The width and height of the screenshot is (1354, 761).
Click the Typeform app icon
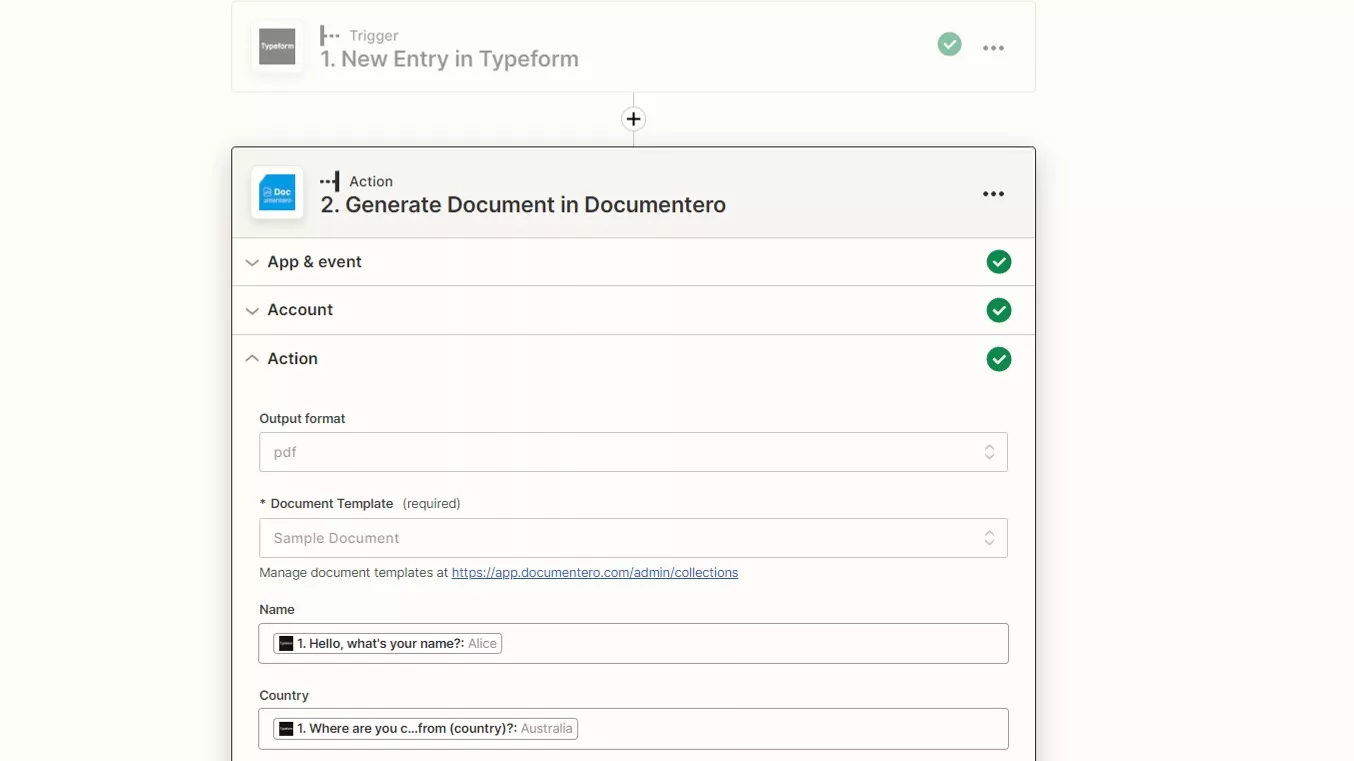coord(277,47)
